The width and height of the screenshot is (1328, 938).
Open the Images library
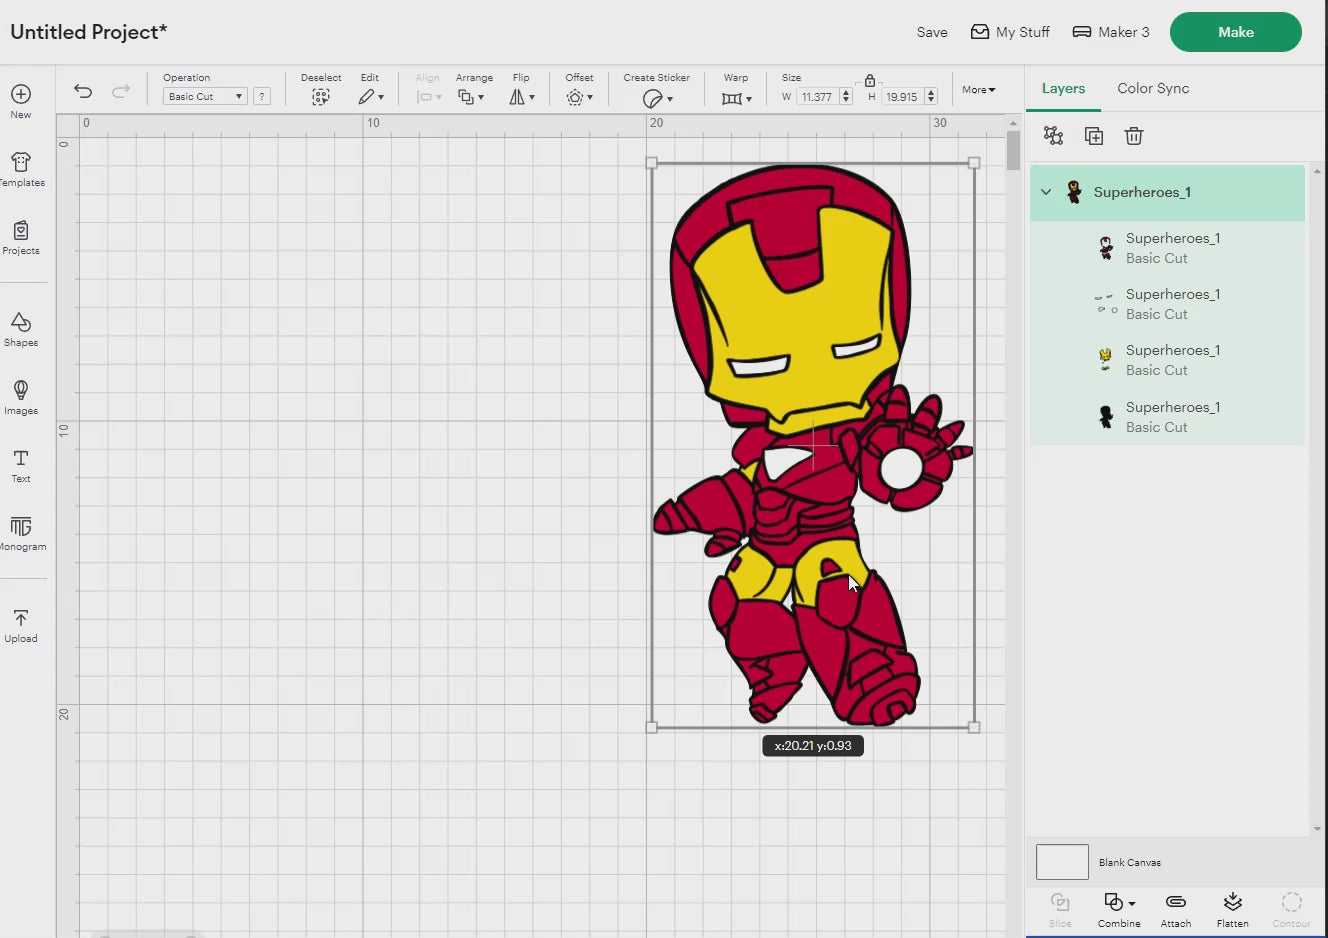21,397
